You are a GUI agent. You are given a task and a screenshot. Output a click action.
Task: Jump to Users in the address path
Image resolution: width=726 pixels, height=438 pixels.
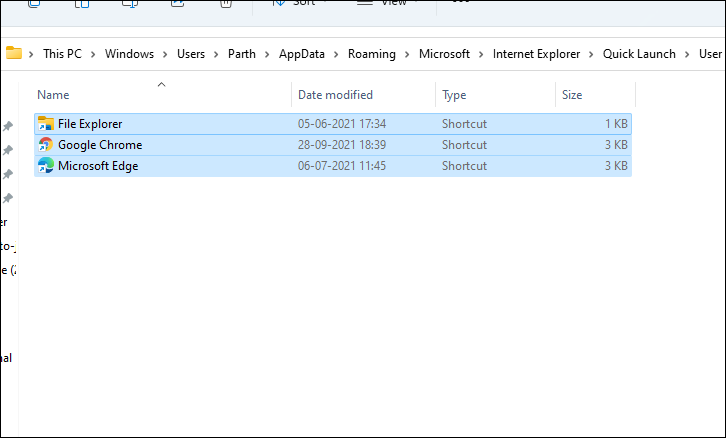tap(191, 54)
